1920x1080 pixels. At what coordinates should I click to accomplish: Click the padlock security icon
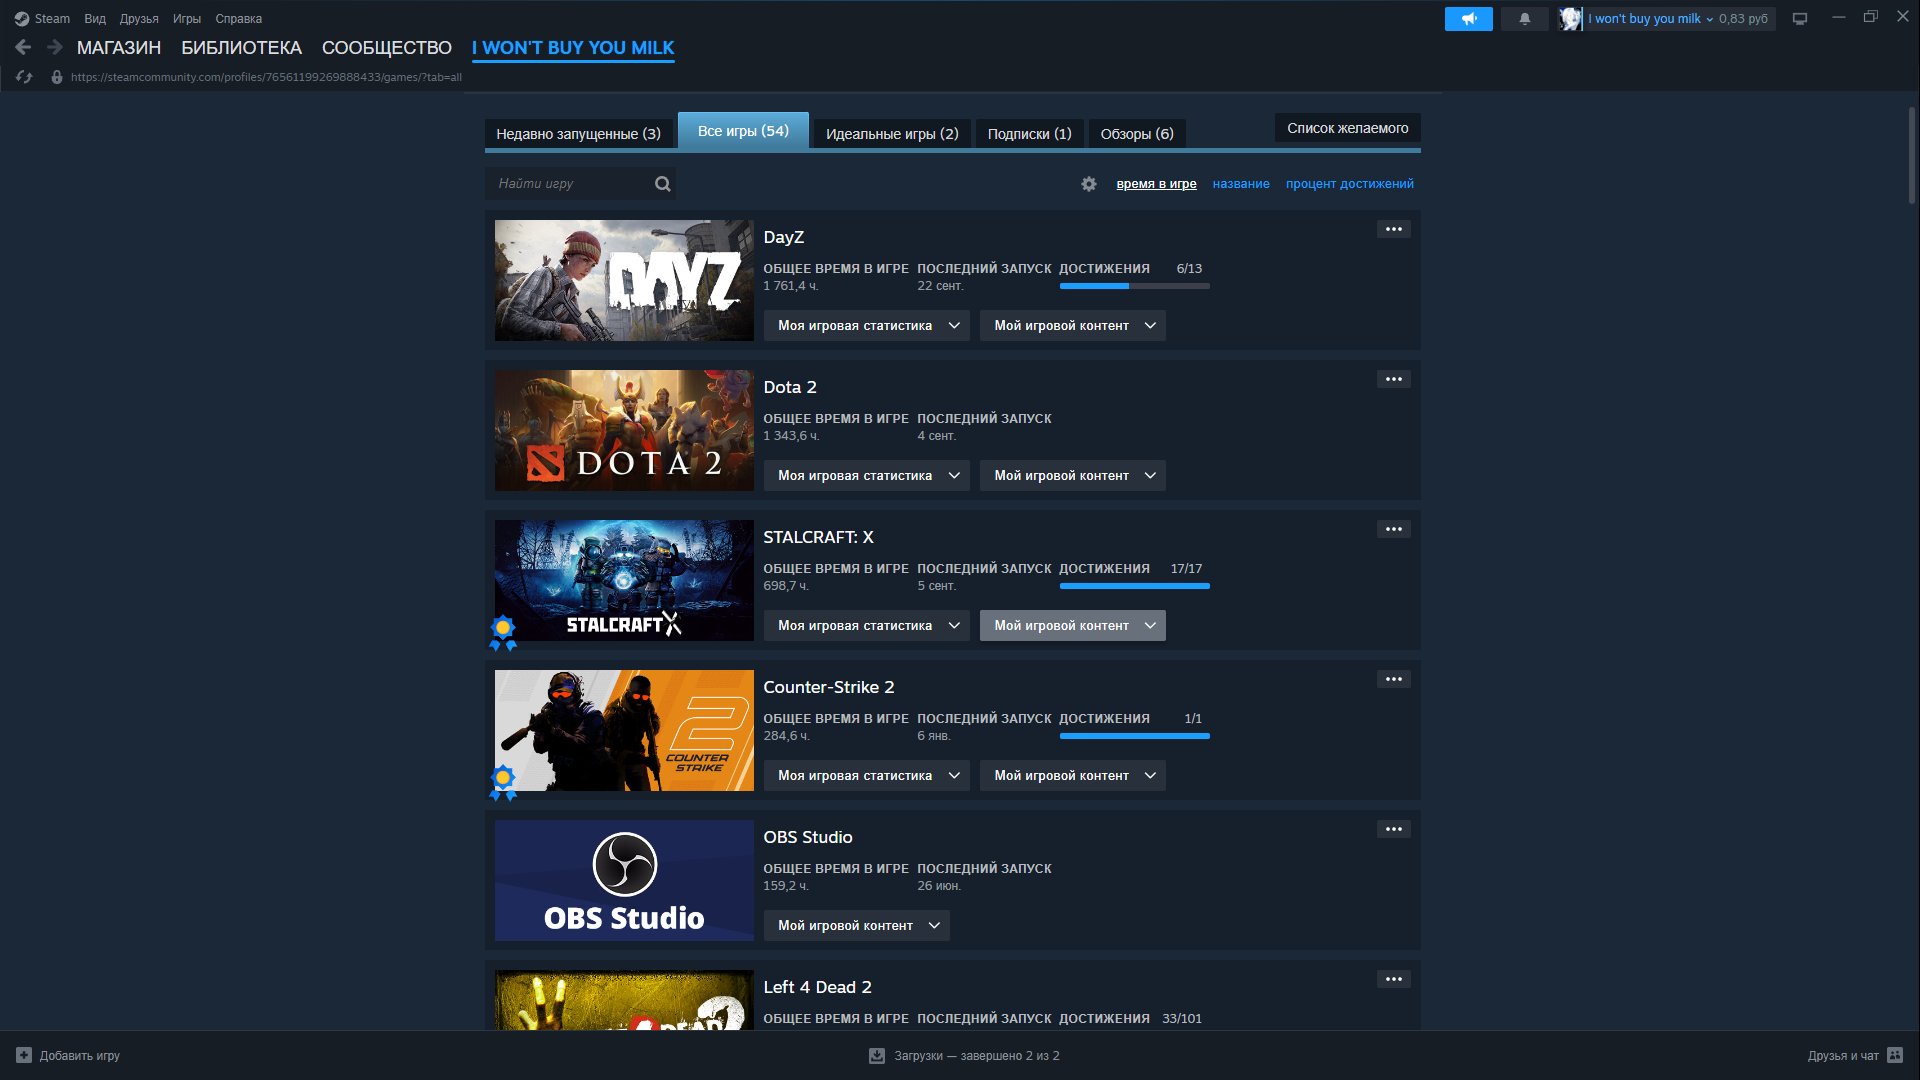click(x=57, y=77)
